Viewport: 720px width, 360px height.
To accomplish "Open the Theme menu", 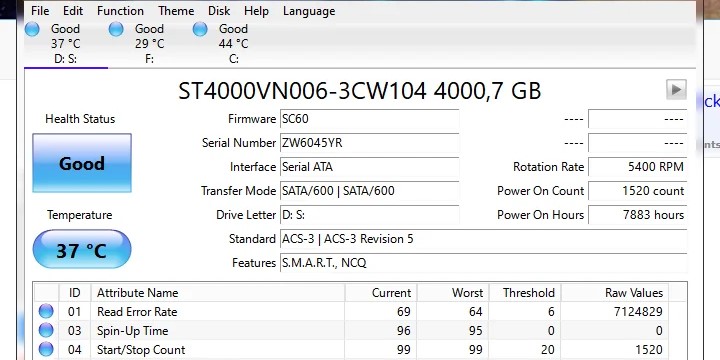I will click(x=176, y=11).
